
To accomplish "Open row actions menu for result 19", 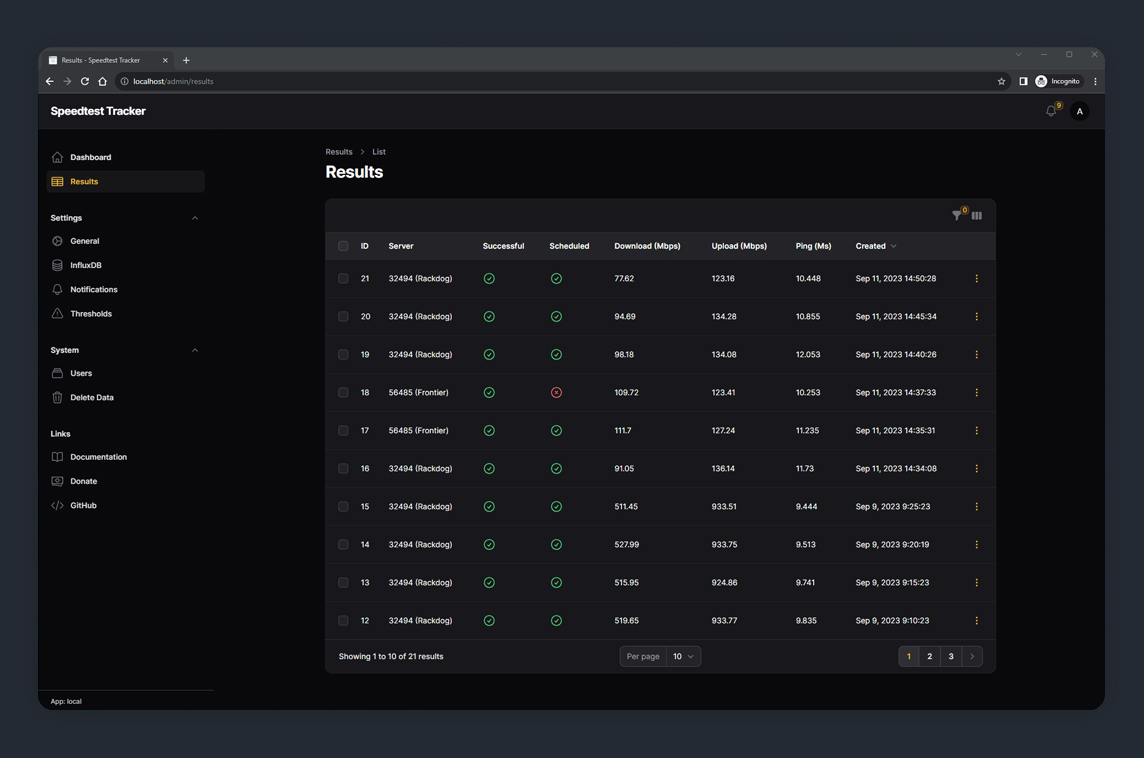I will [976, 355].
